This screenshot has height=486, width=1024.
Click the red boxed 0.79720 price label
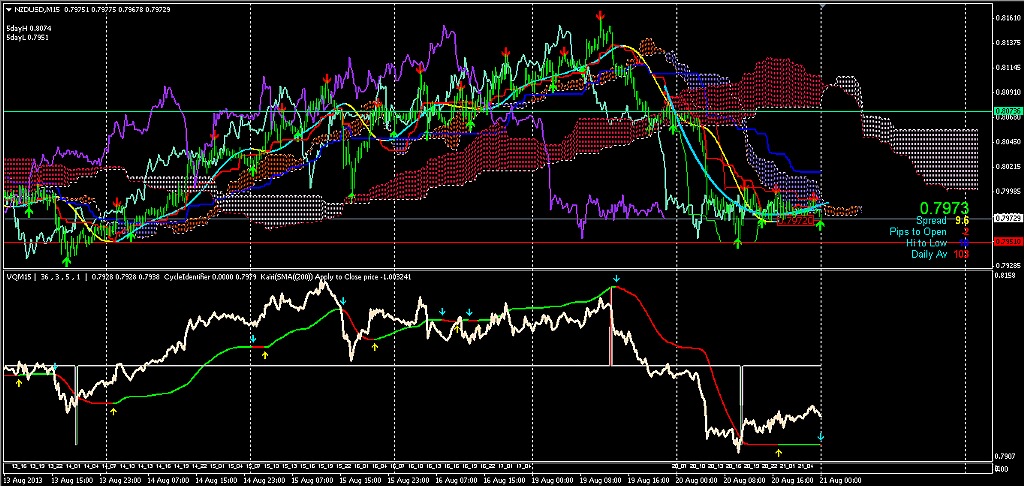click(x=797, y=221)
